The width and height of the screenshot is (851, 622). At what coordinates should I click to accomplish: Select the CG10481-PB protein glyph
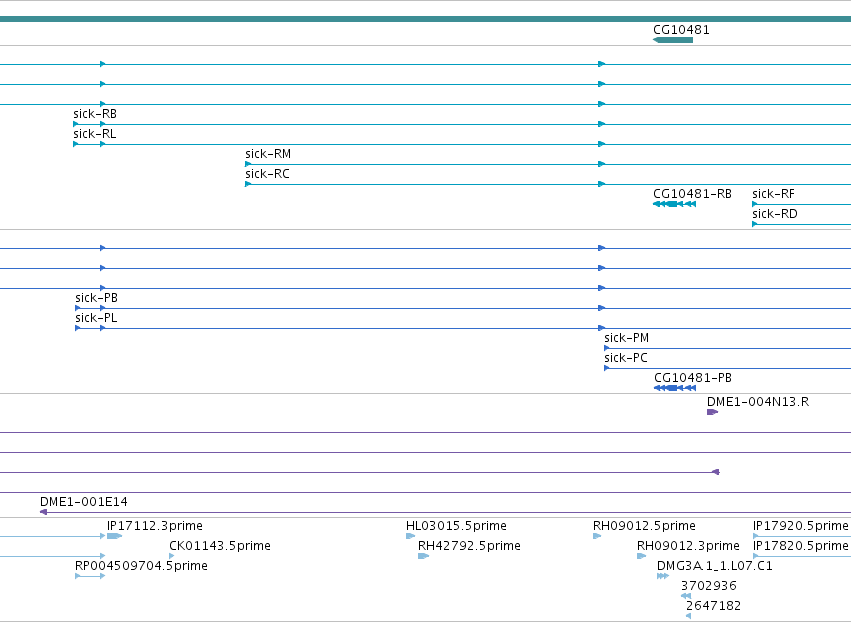675,388
